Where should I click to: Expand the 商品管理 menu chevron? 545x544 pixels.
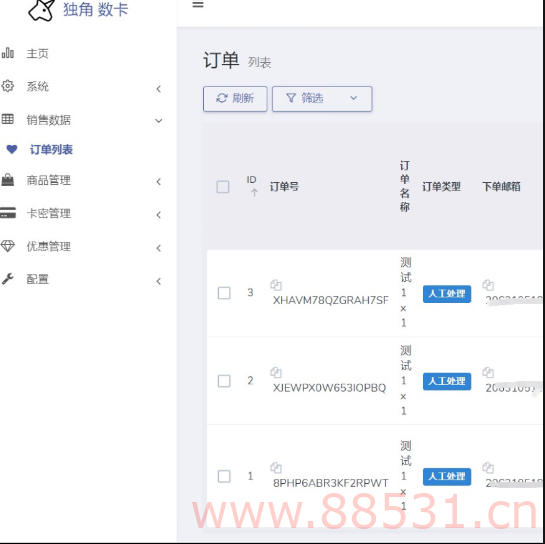[x=158, y=182]
